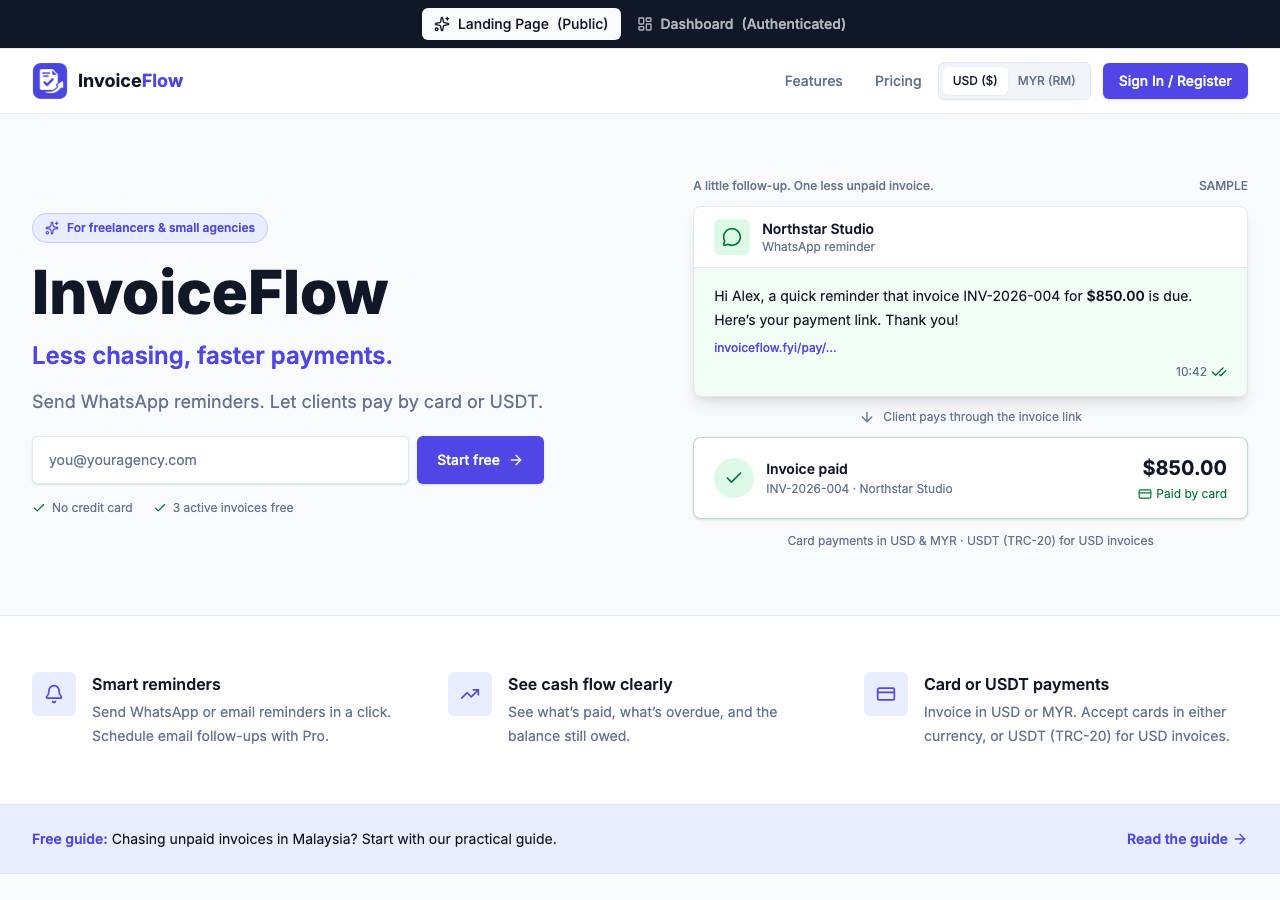Select USD ($) currency option

[x=975, y=81]
